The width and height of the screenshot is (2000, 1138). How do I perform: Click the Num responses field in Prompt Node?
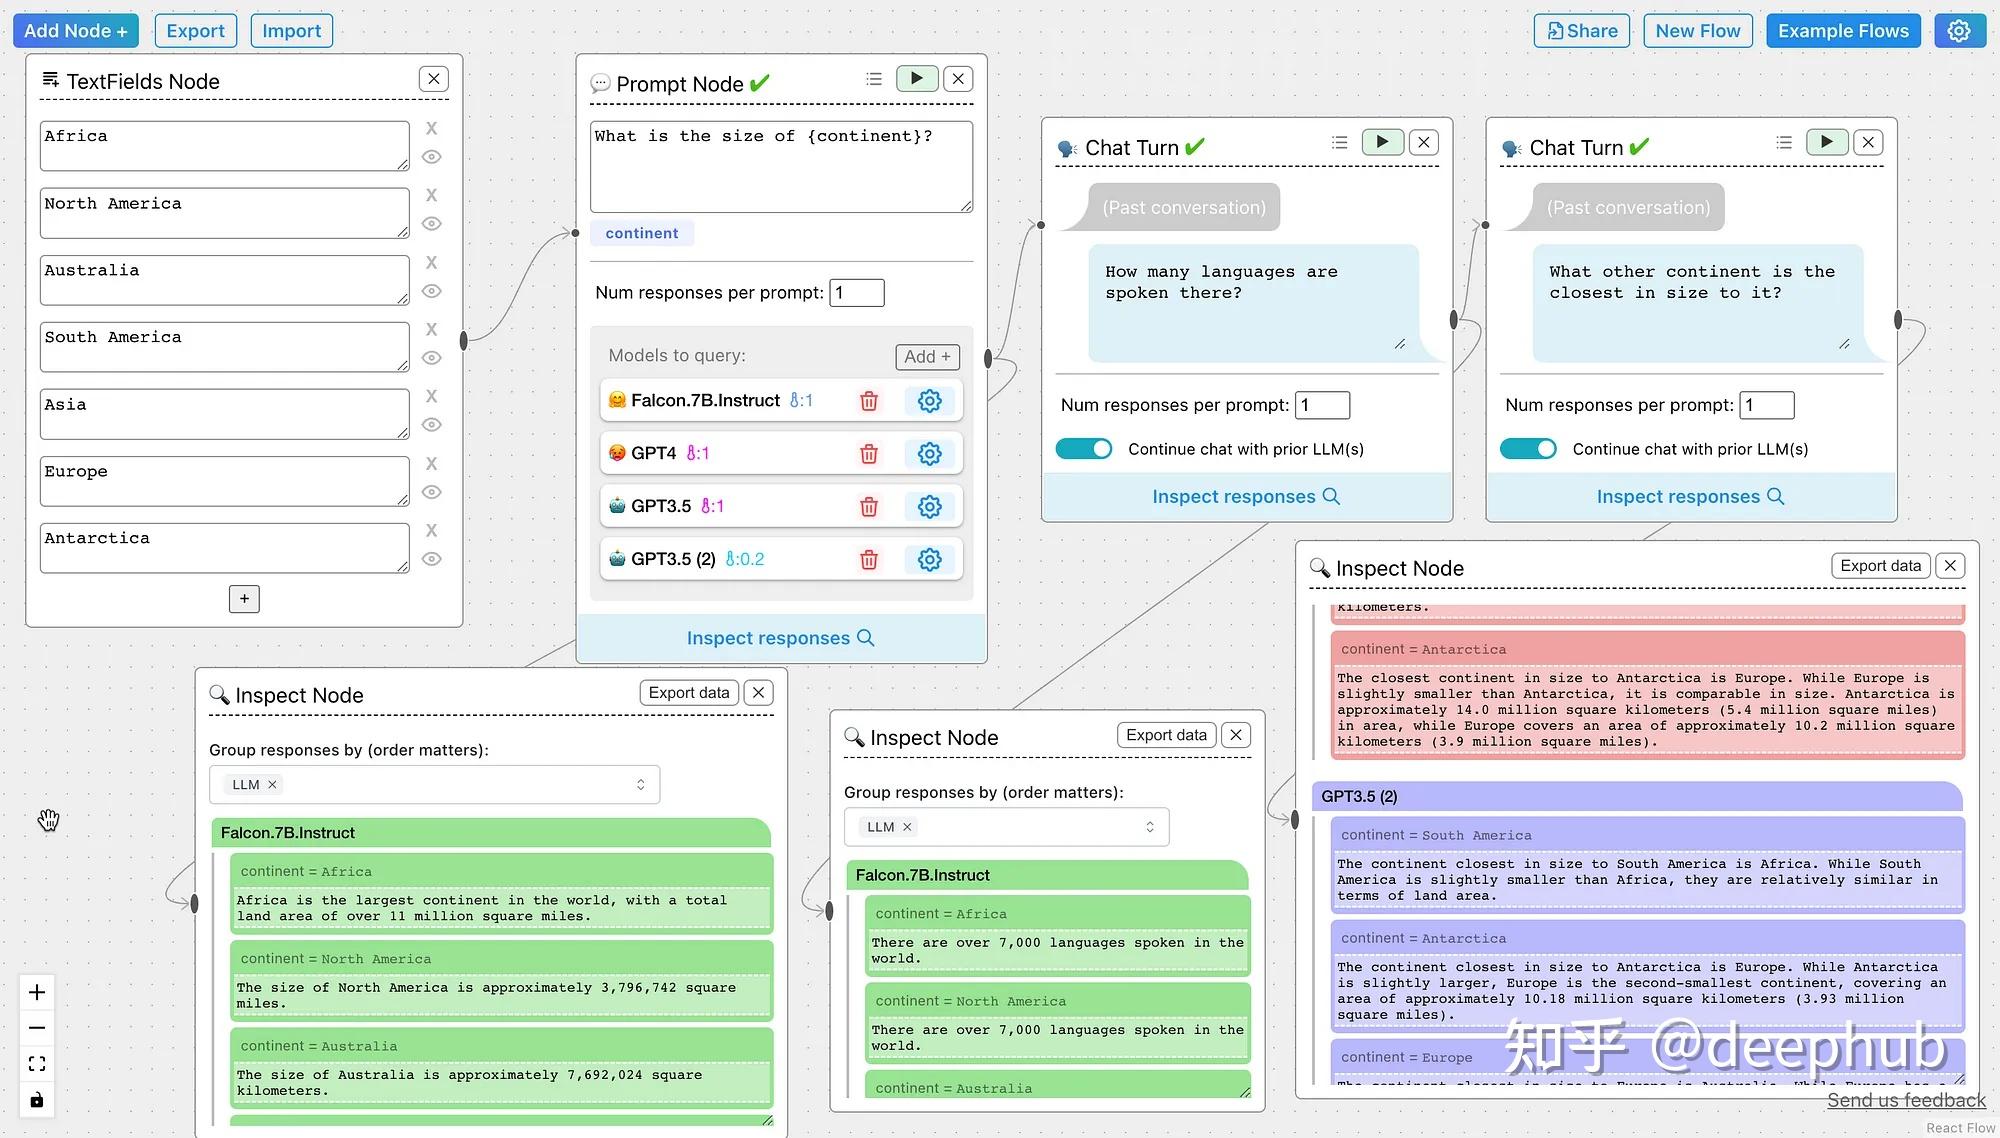[x=857, y=293]
